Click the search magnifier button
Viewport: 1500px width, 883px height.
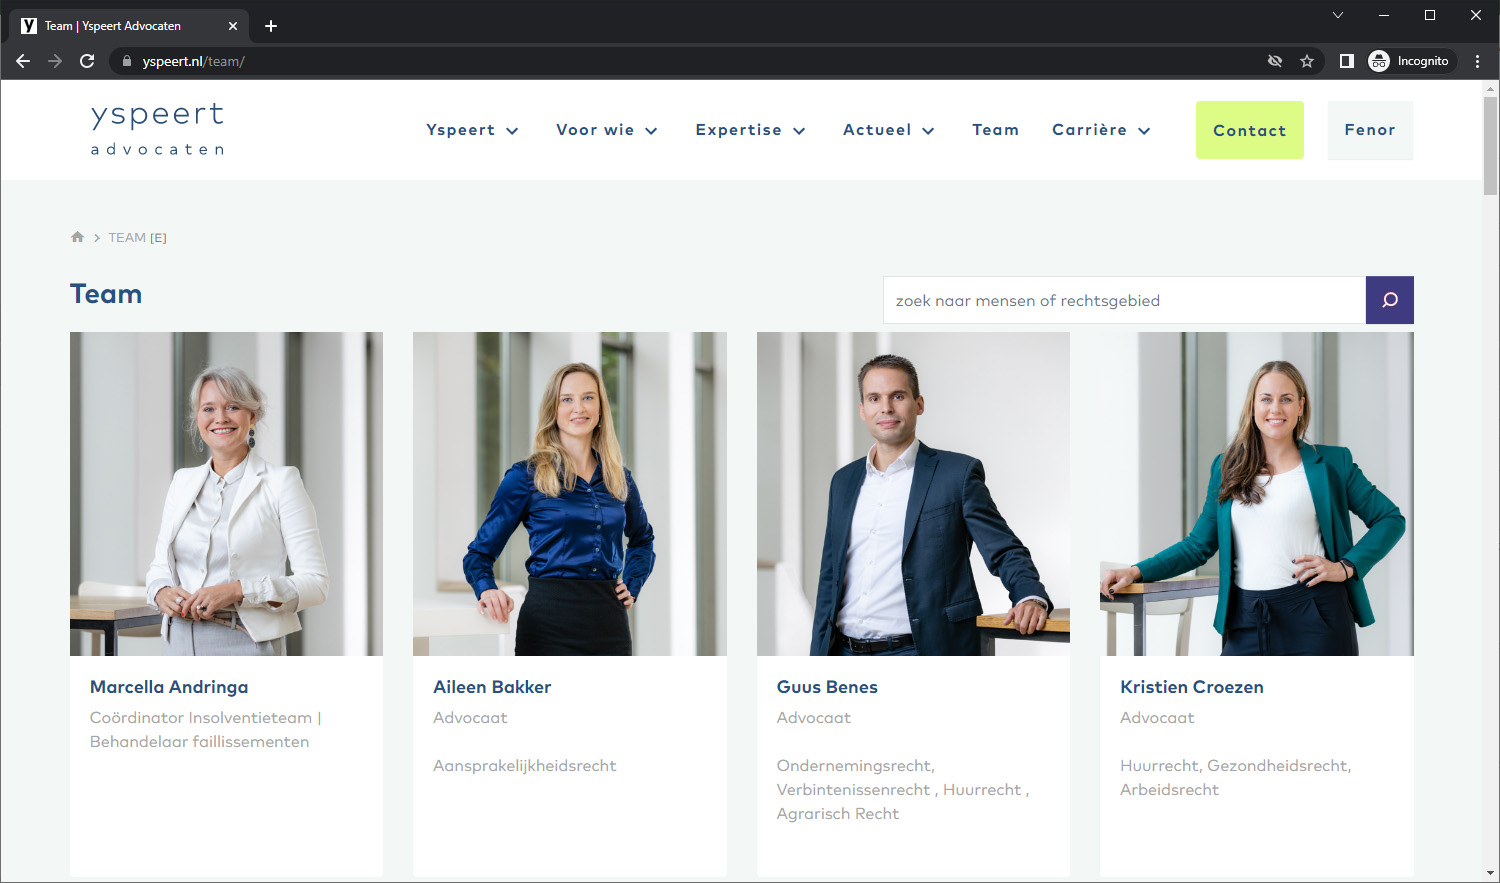point(1389,300)
